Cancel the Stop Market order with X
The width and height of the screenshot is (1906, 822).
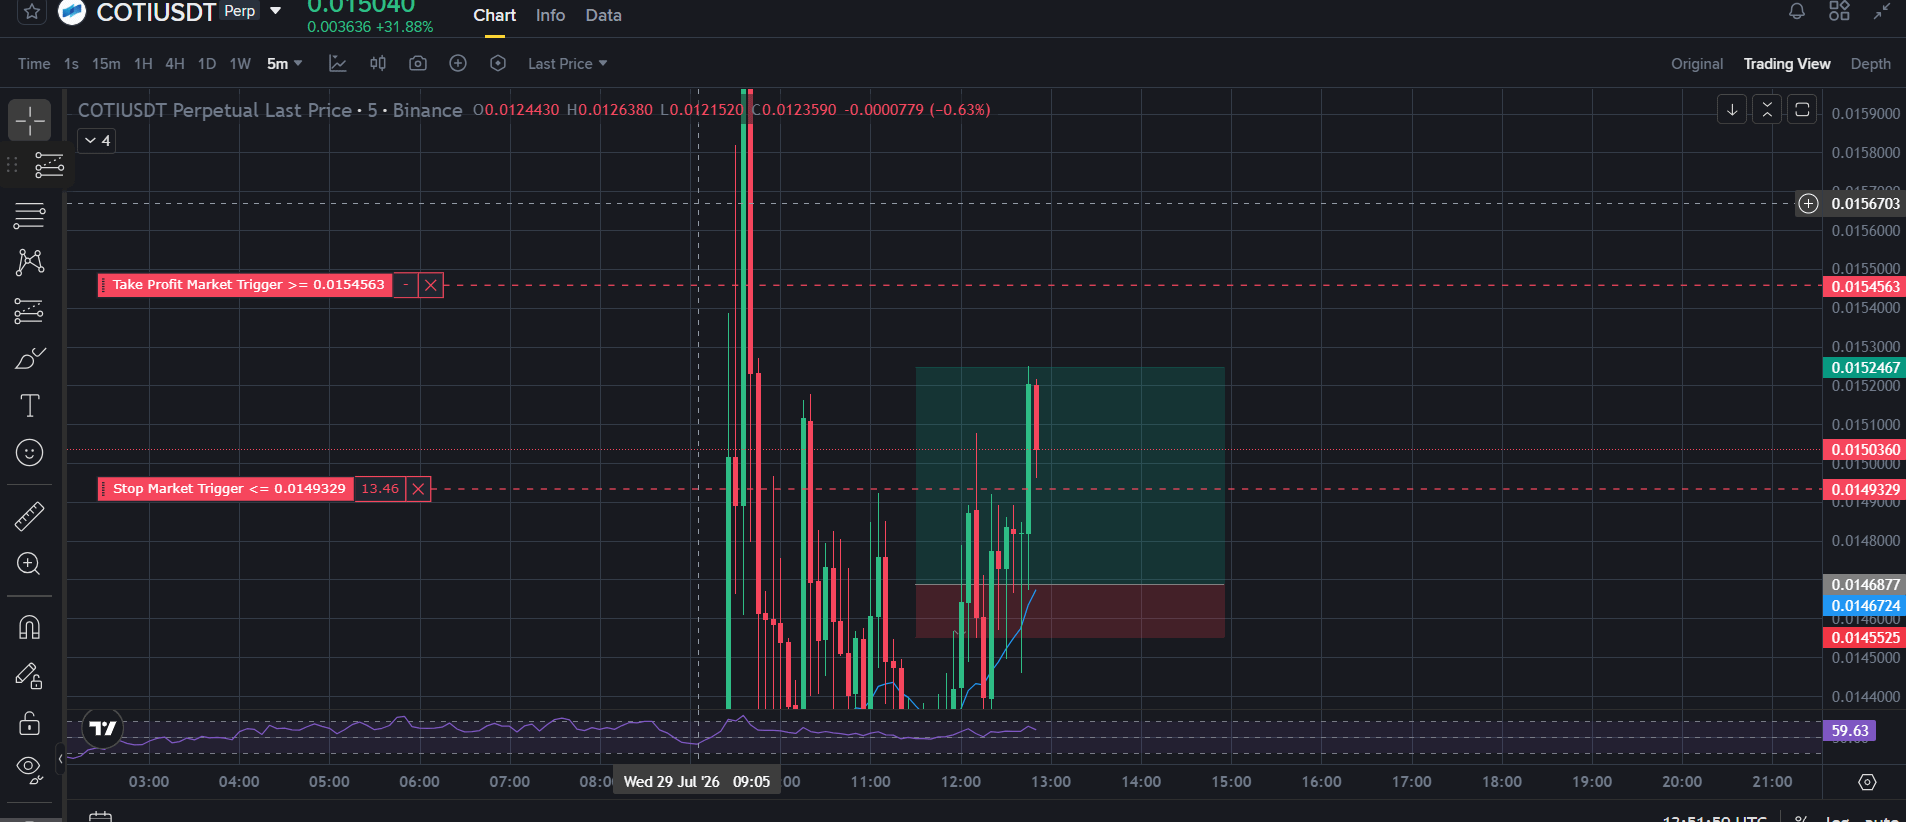point(418,489)
